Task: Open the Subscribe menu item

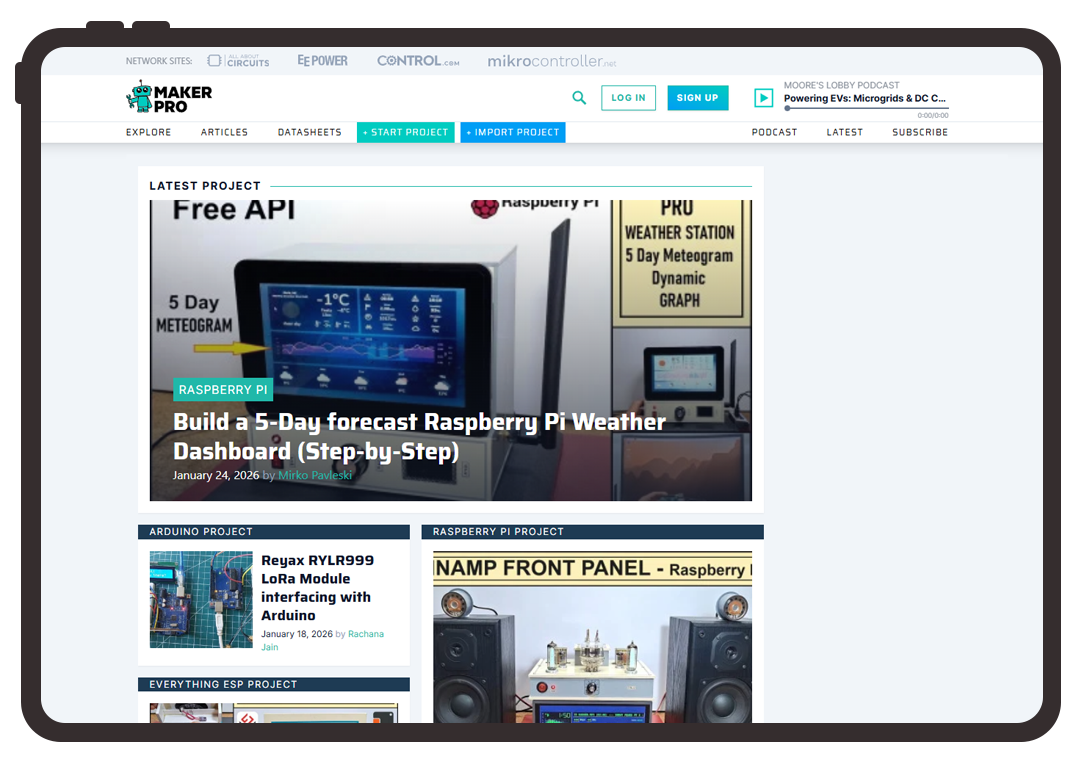Action: (920, 132)
